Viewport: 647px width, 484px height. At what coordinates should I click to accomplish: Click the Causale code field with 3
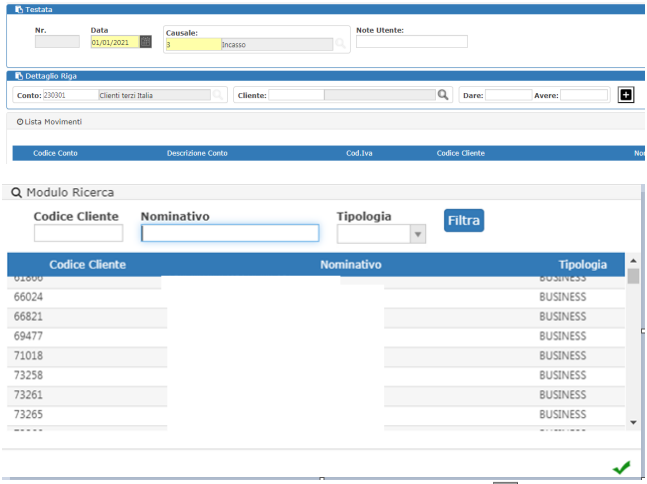tap(193, 45)
